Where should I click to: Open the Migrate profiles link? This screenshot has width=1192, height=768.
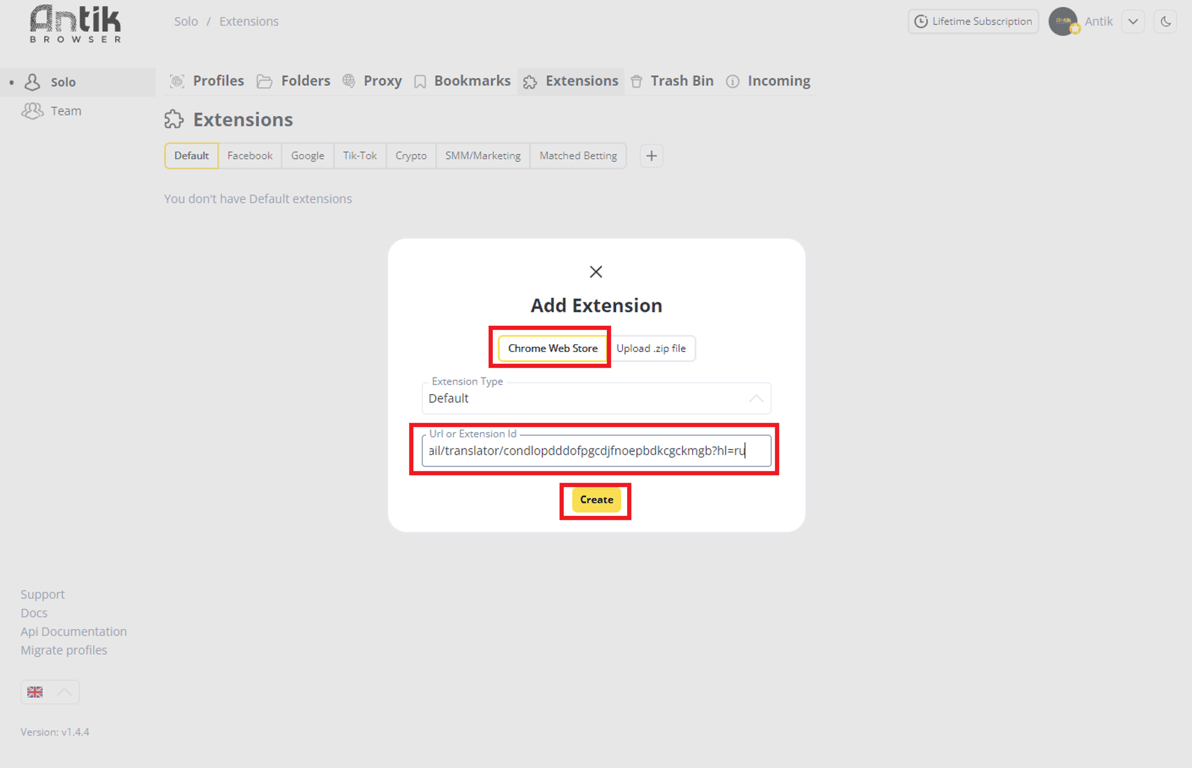(64, 650)
